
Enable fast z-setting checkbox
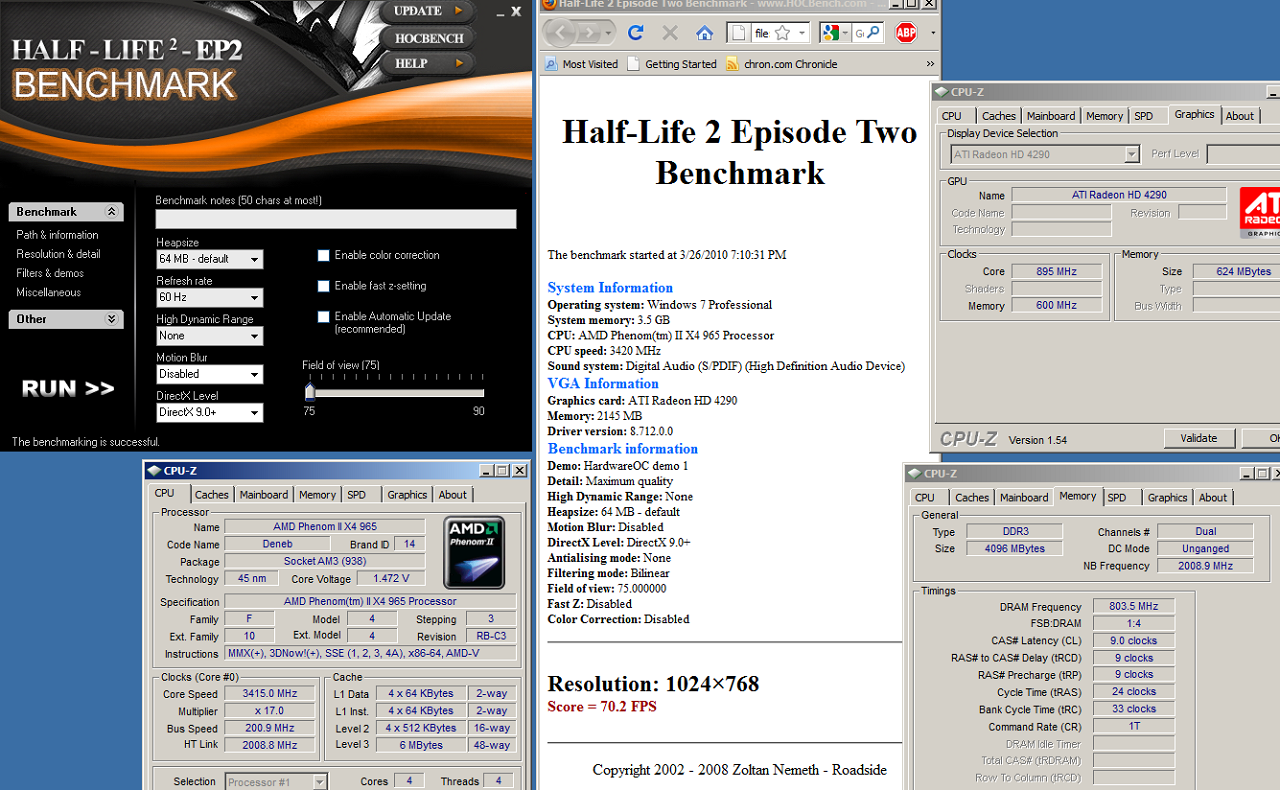[323, 286]
